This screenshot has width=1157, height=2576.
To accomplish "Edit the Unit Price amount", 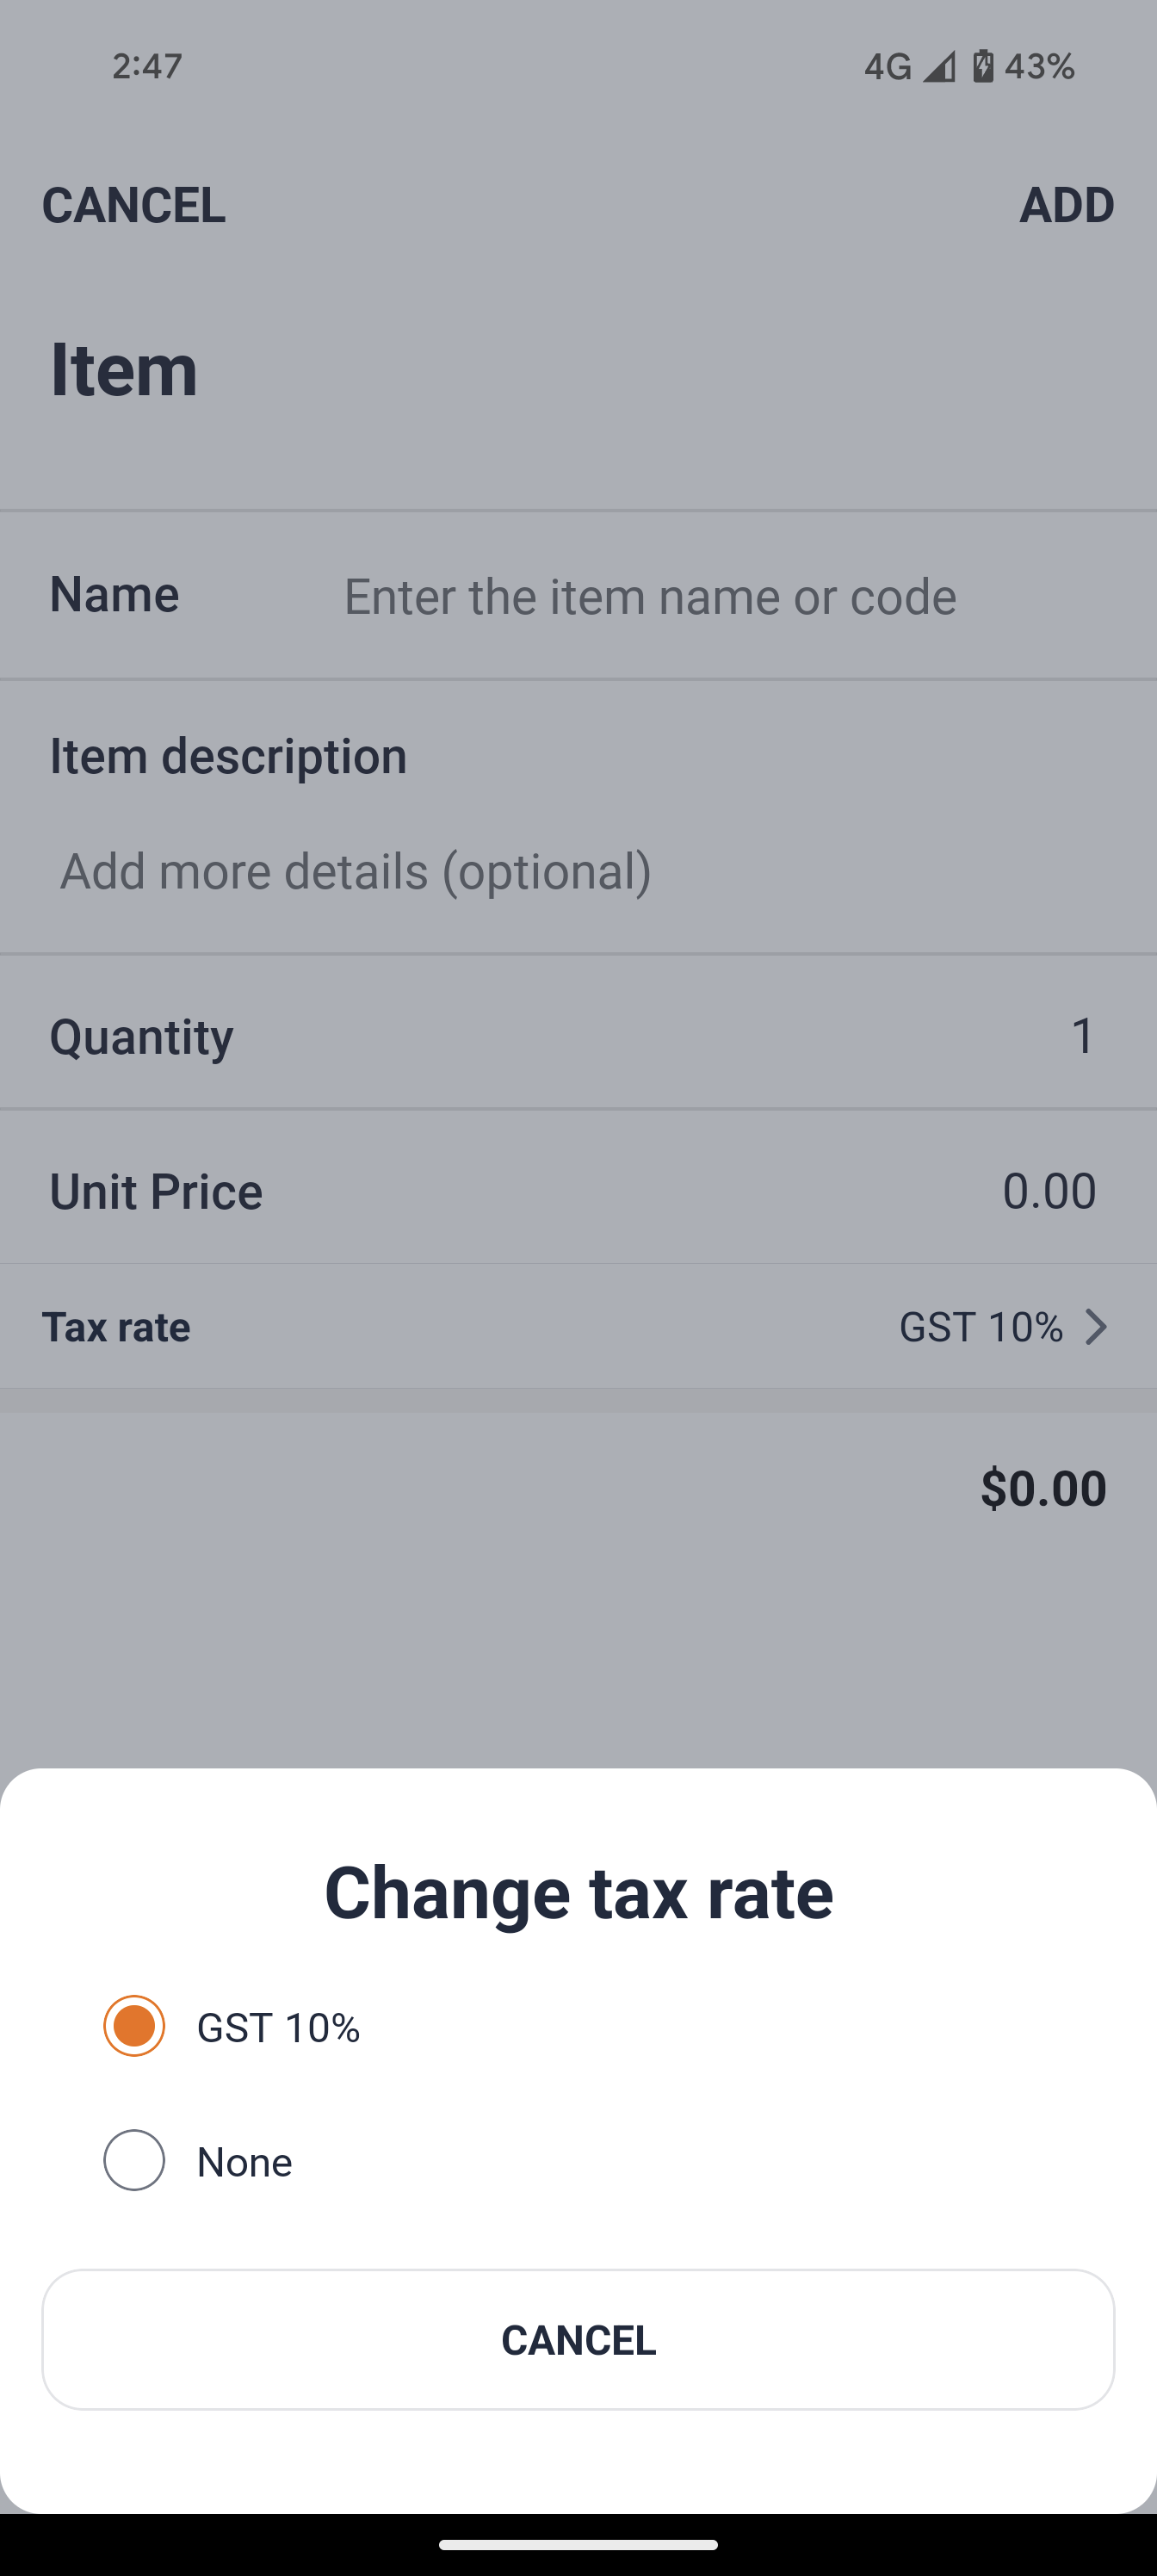I will [x=1048, y=1191].
